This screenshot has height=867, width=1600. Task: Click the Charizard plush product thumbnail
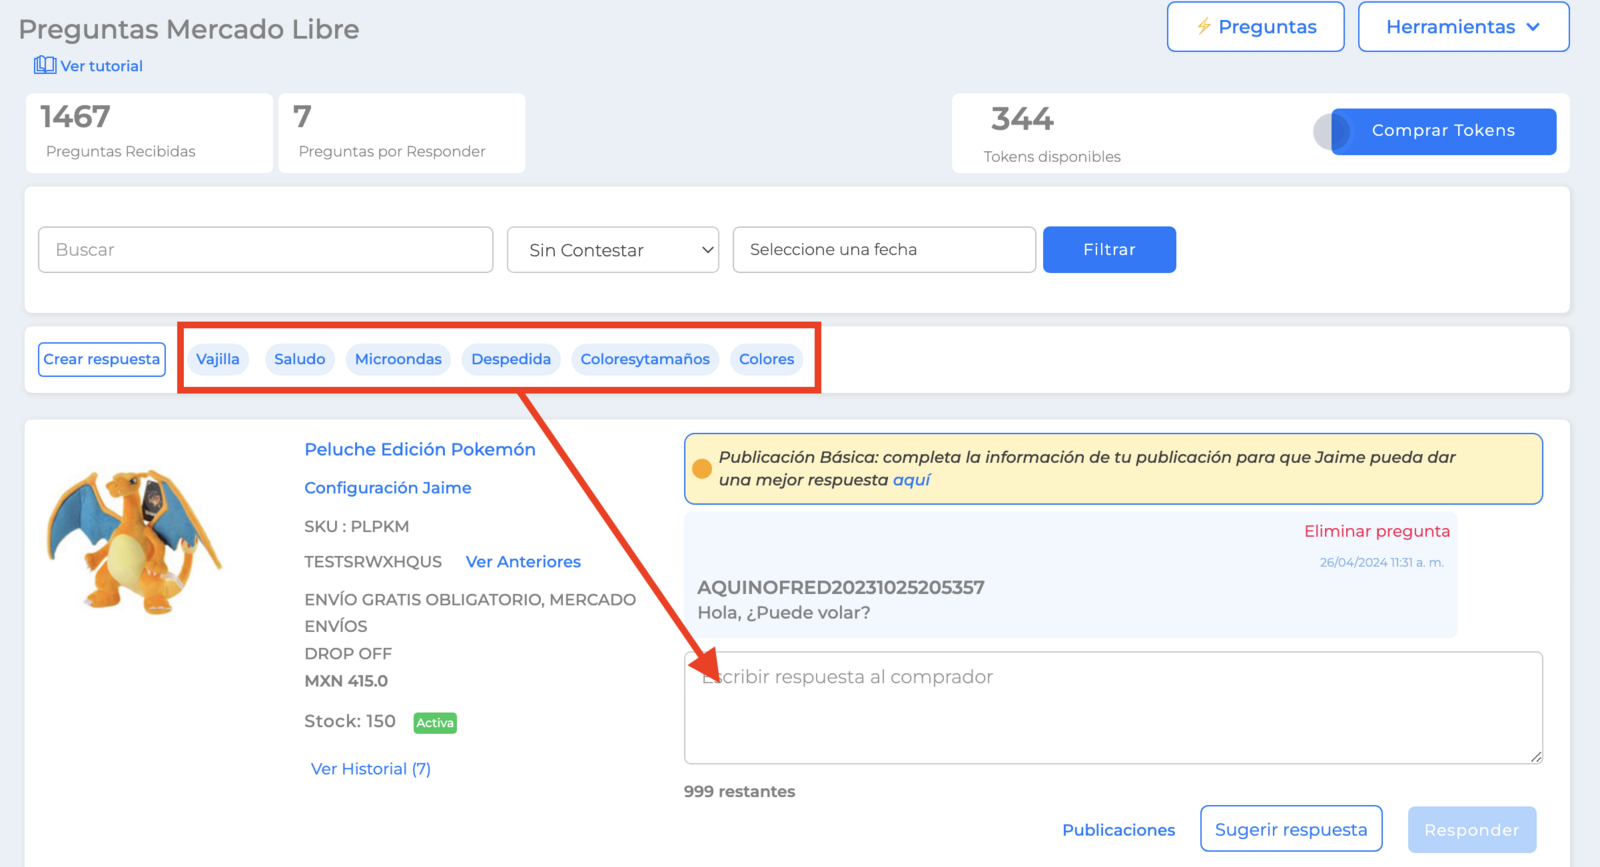(x=134, y=540)
